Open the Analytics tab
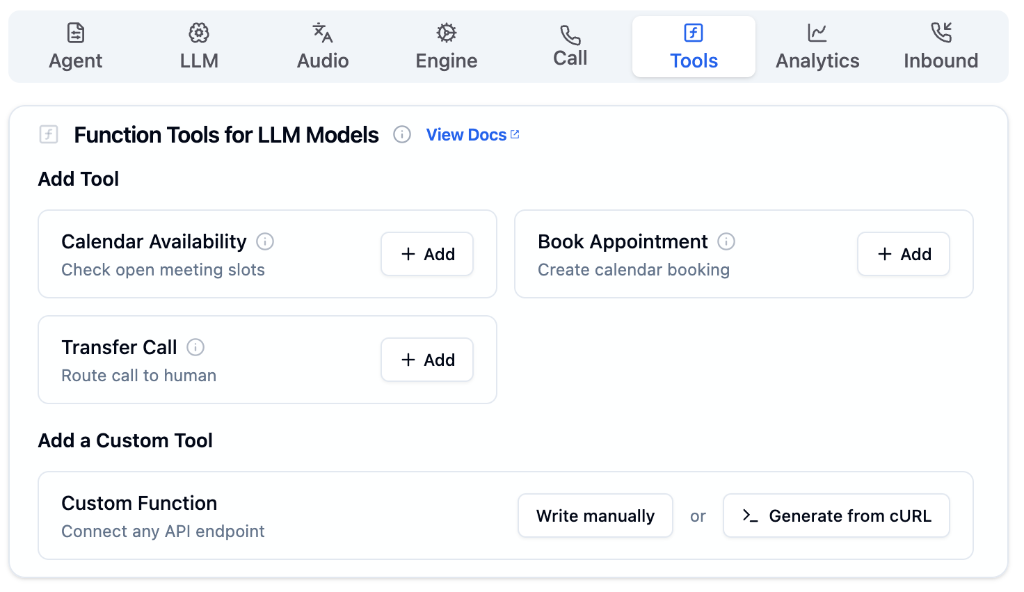Screen dimensions: 1024x592 tap(817, 46)
